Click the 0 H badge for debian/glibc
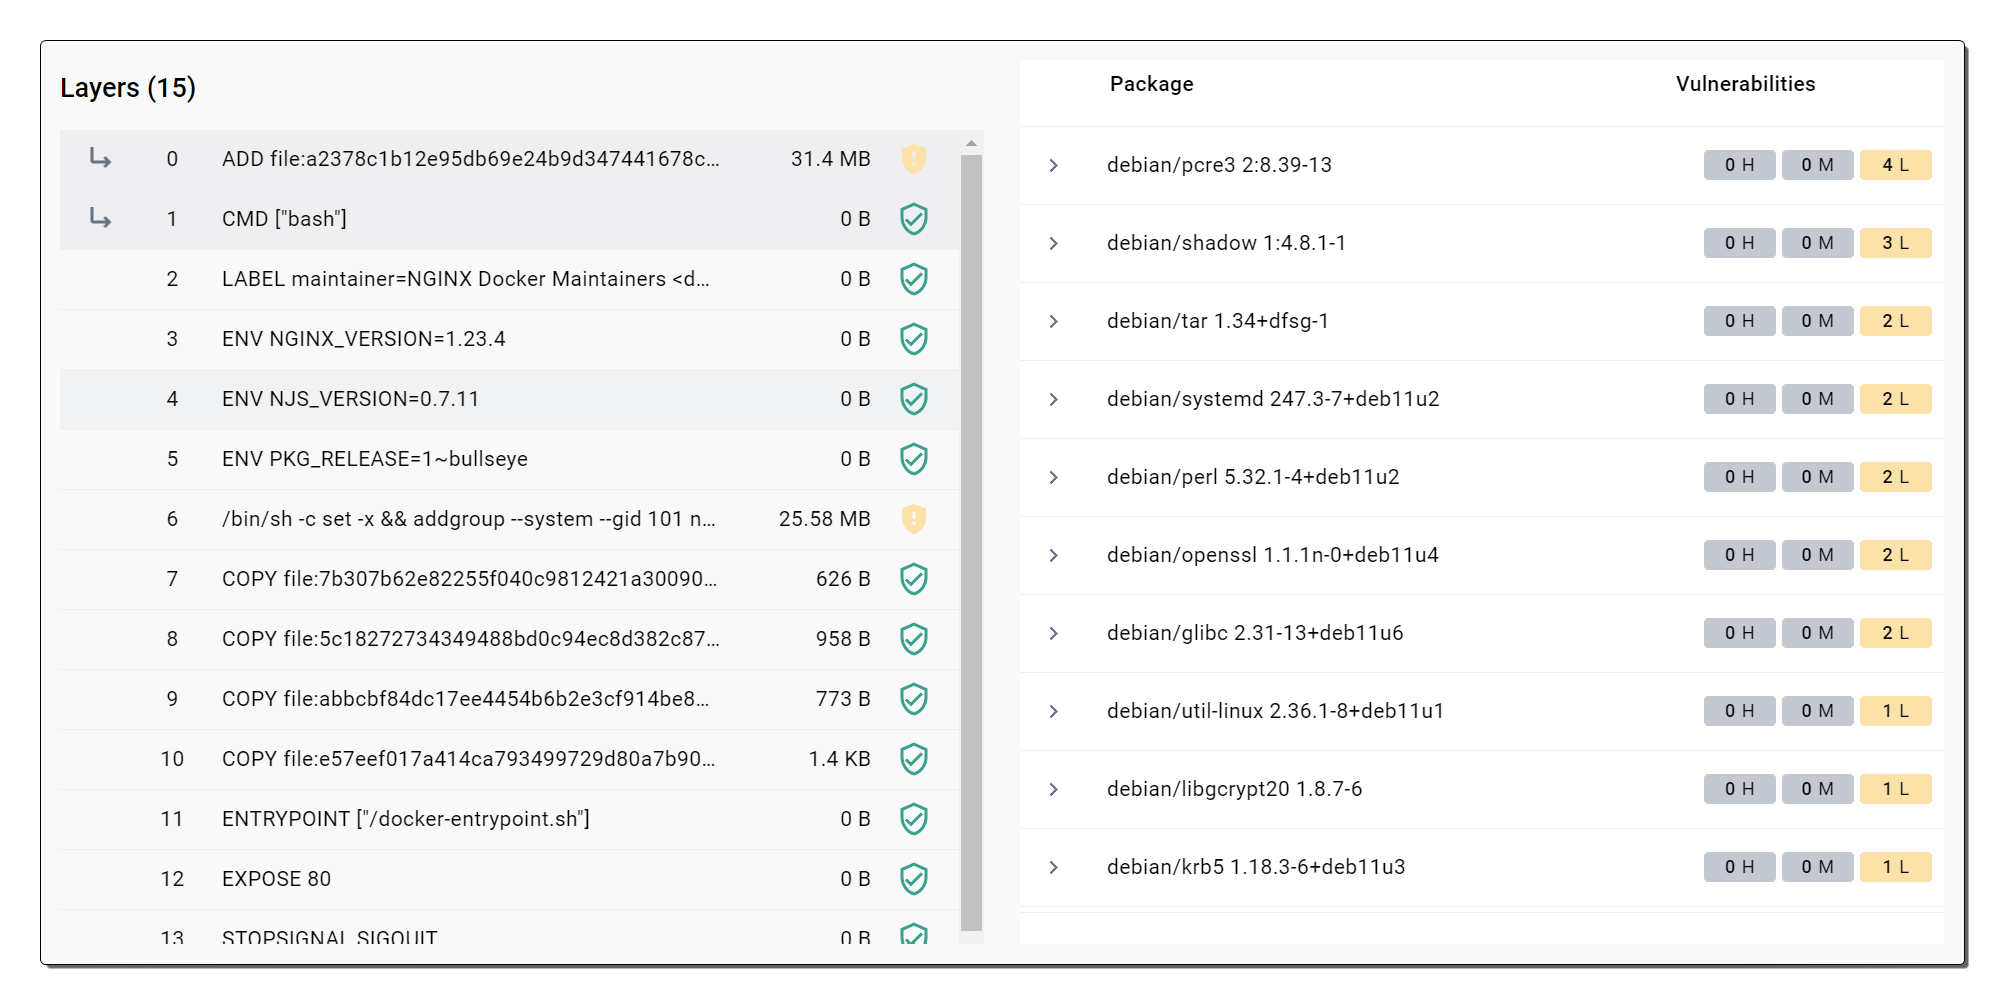Image resolution: width=2004 pixels, height=1004 pixels. click(x=1739, y=633)
